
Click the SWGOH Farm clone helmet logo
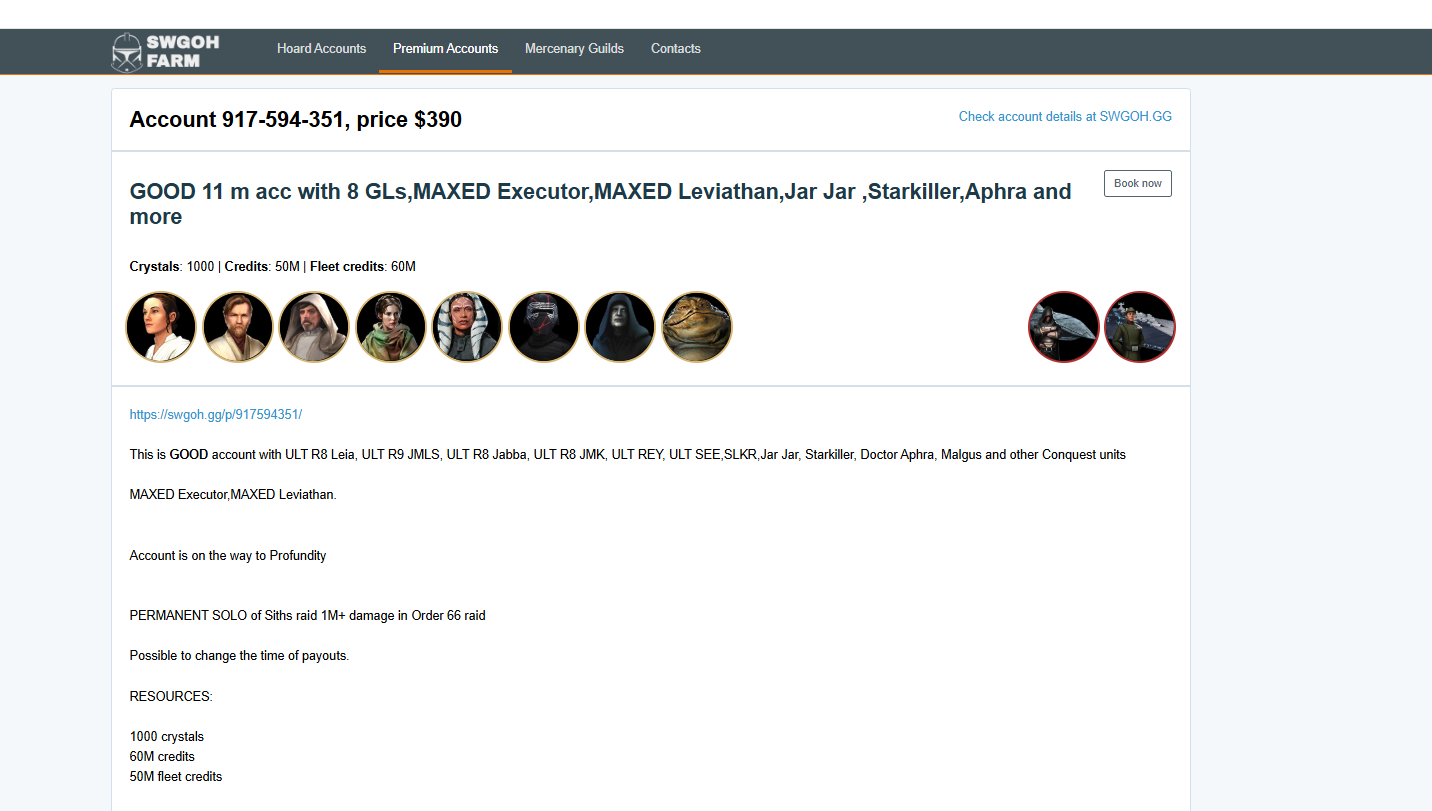[x=165, y=52]
